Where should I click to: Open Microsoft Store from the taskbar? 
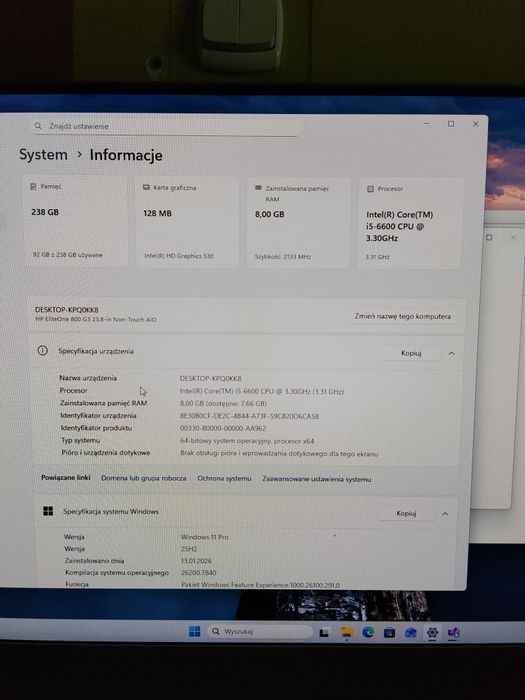coord(390,633)
